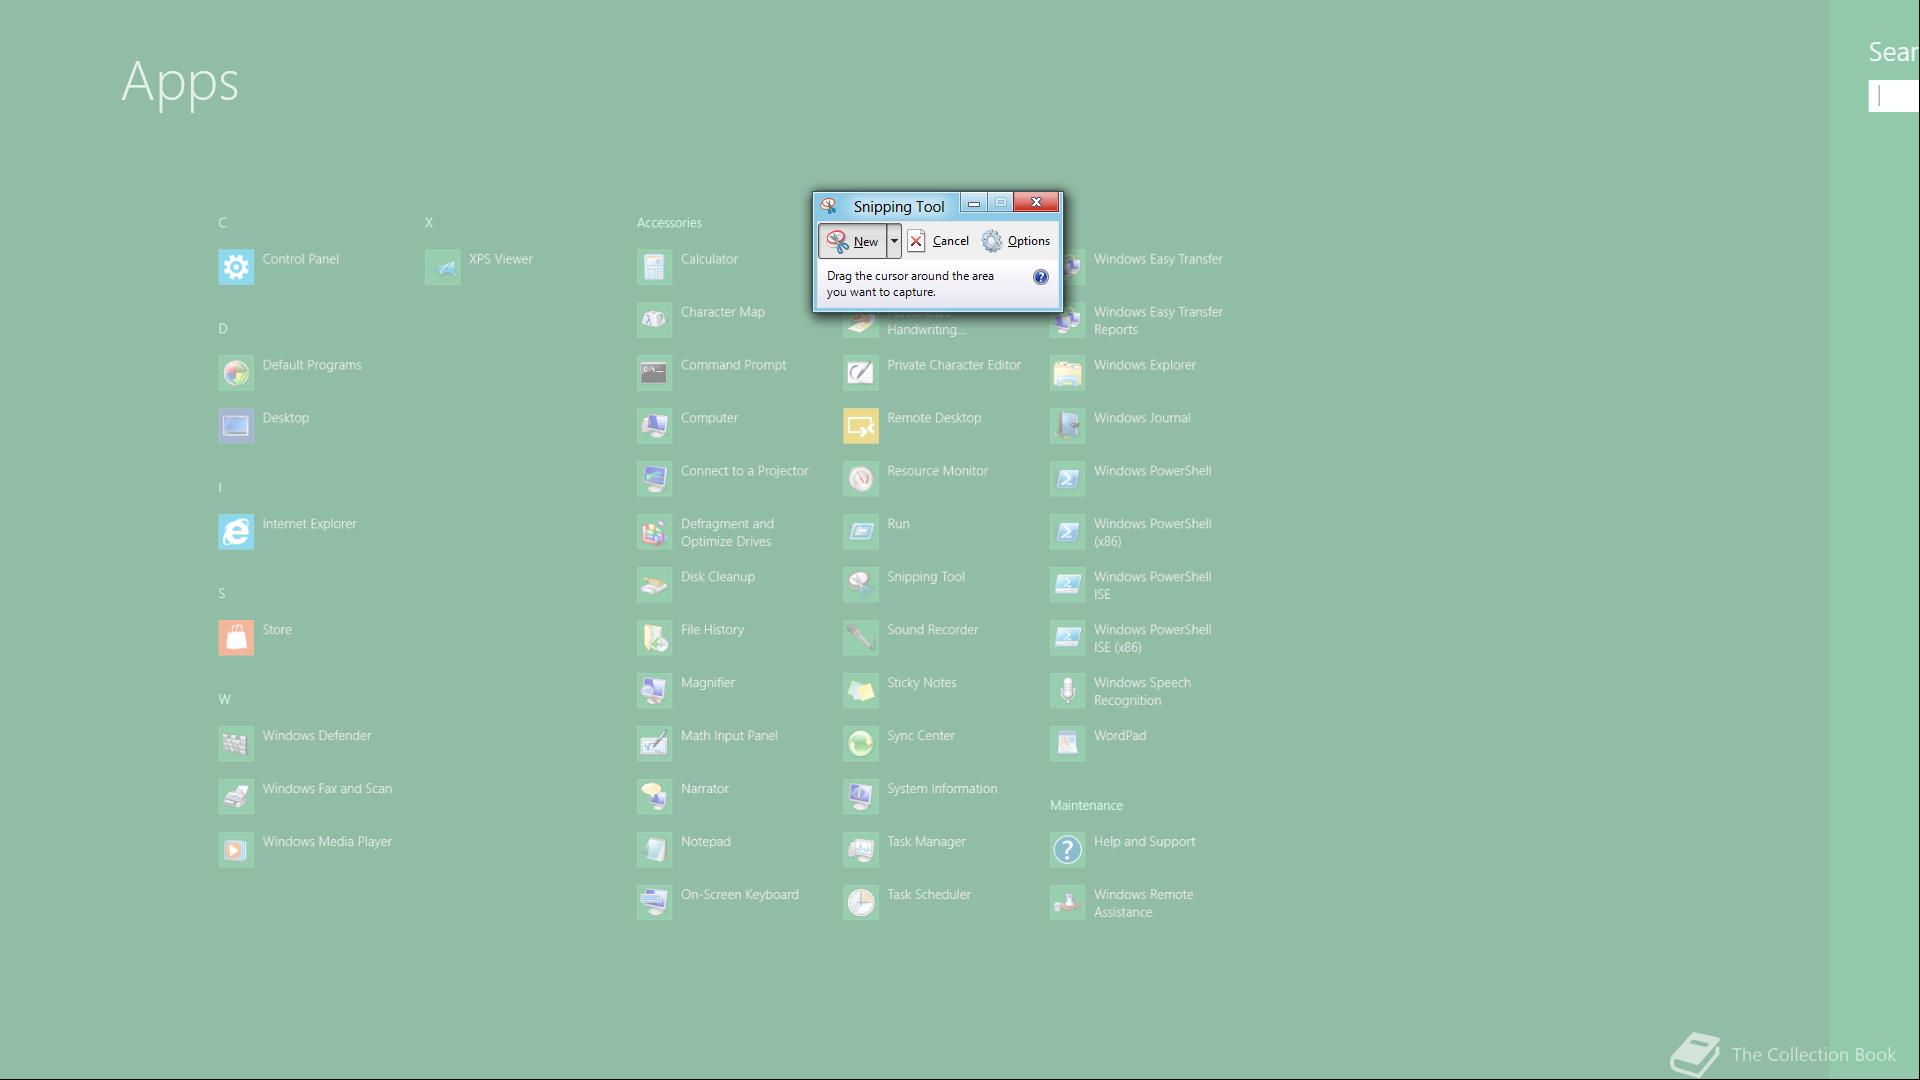Launch Defragment and Optimize Drives icon
This screenshot has height=1080, width=1920.
click(x=655, y=532)
